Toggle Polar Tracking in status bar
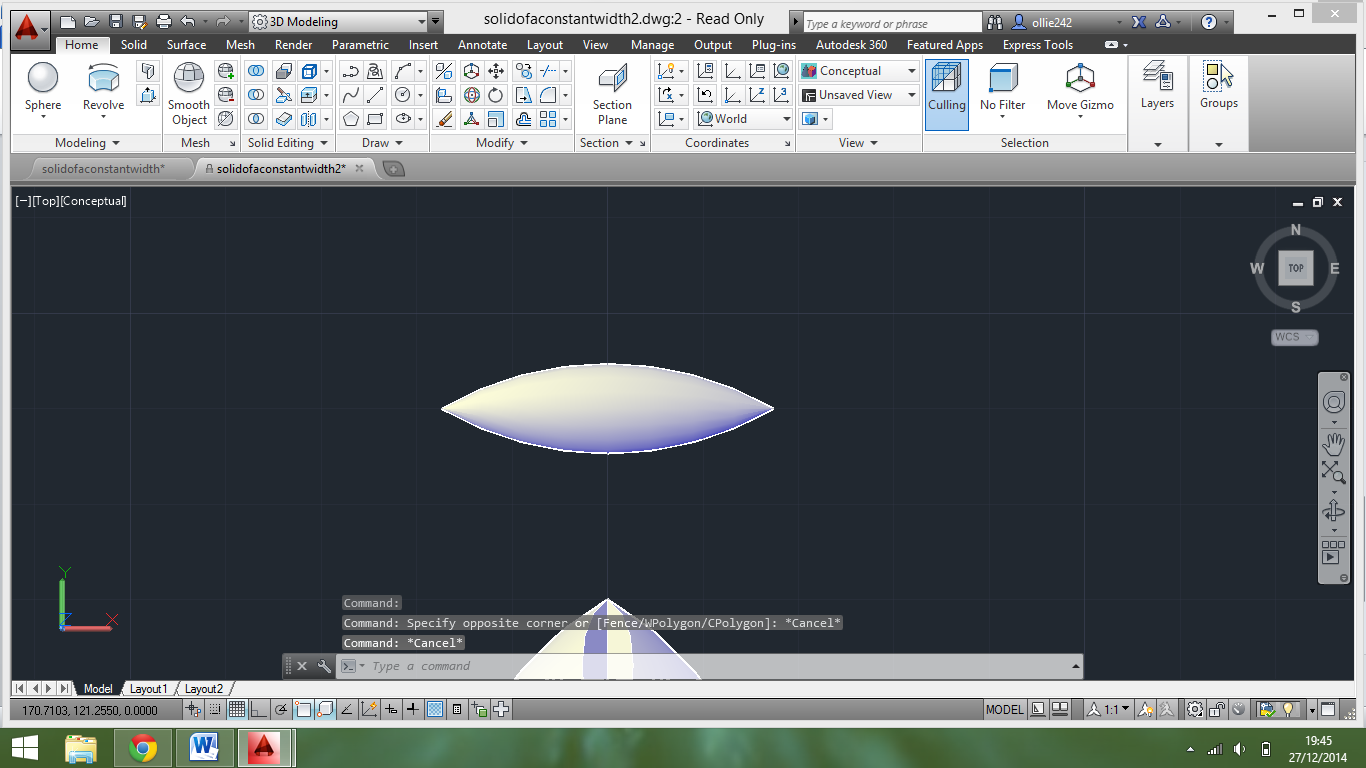The image size is (1366, 768). pyautogui.click(x=281, y=709)
